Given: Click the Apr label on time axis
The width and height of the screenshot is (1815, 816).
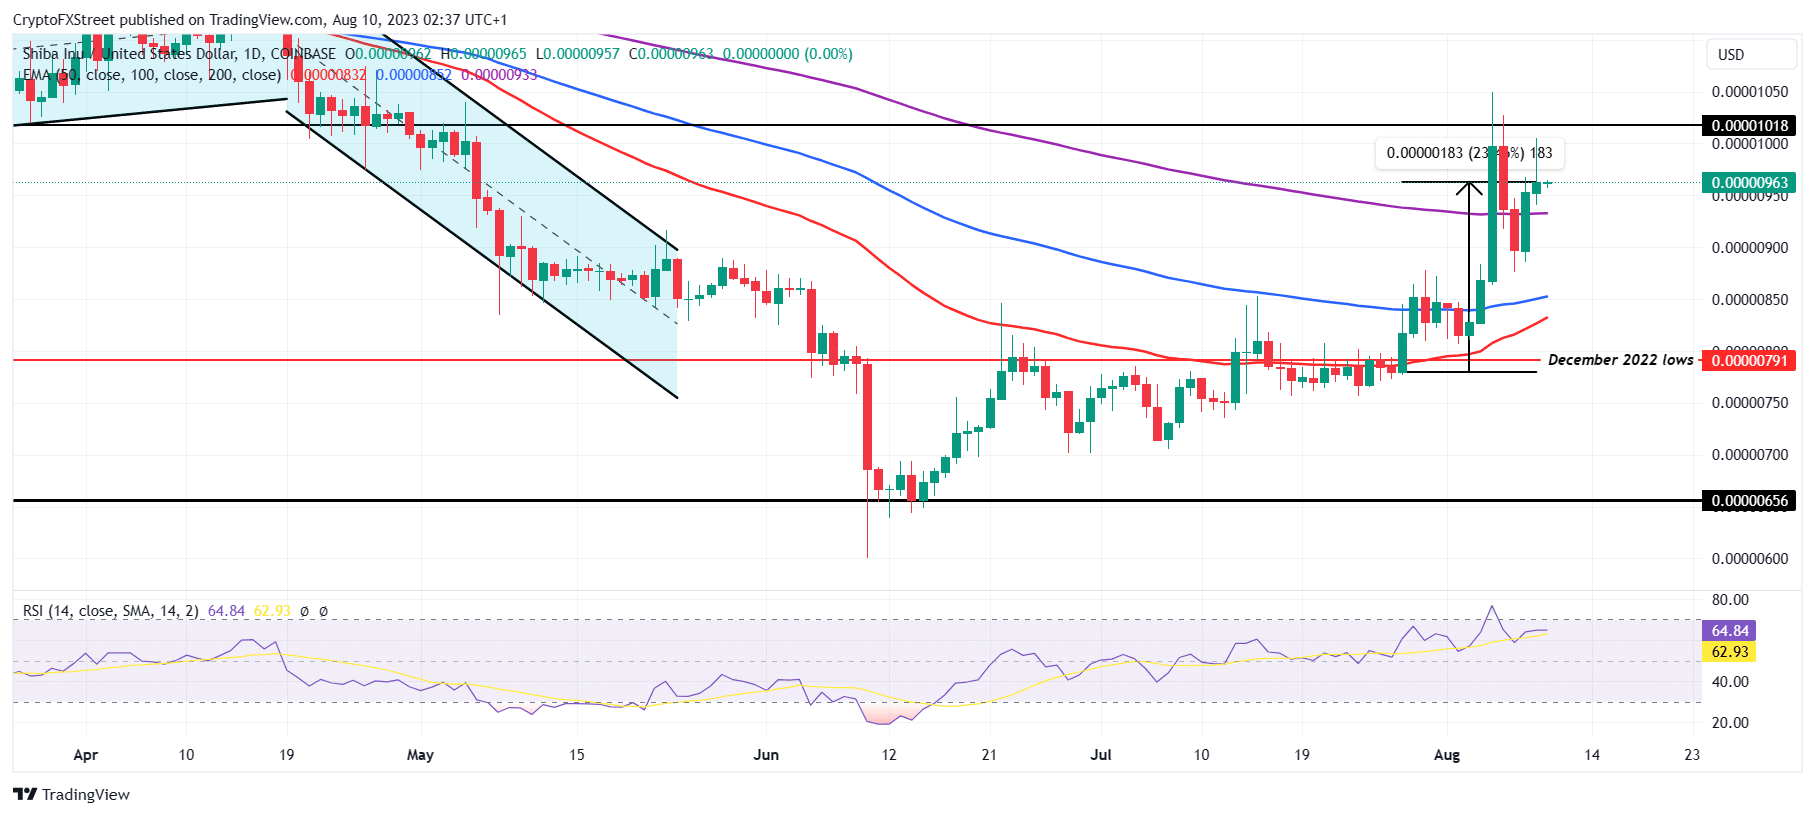Looking at the screenshot, I should pyautogui.click(x=86, y=755).
